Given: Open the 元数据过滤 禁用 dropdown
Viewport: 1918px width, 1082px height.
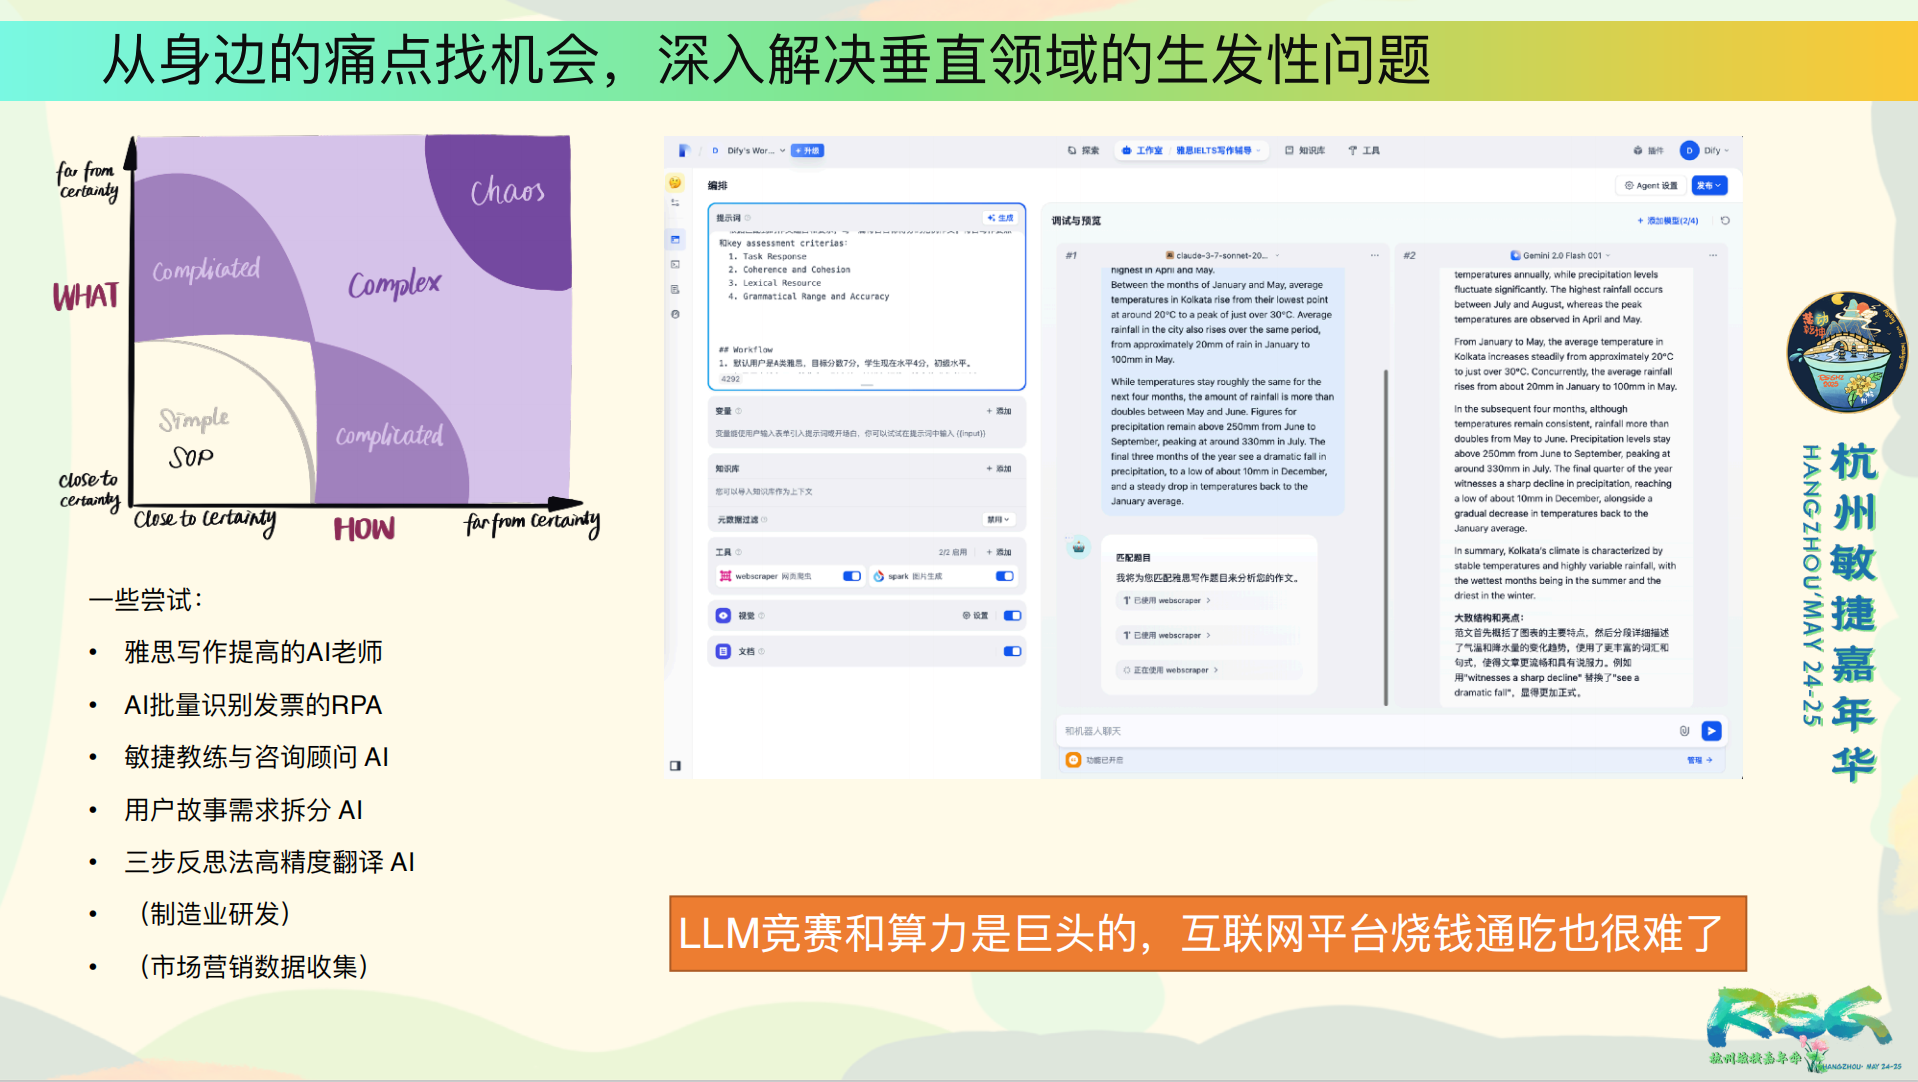Looking at the screenshot, I should tap(999, 520).
